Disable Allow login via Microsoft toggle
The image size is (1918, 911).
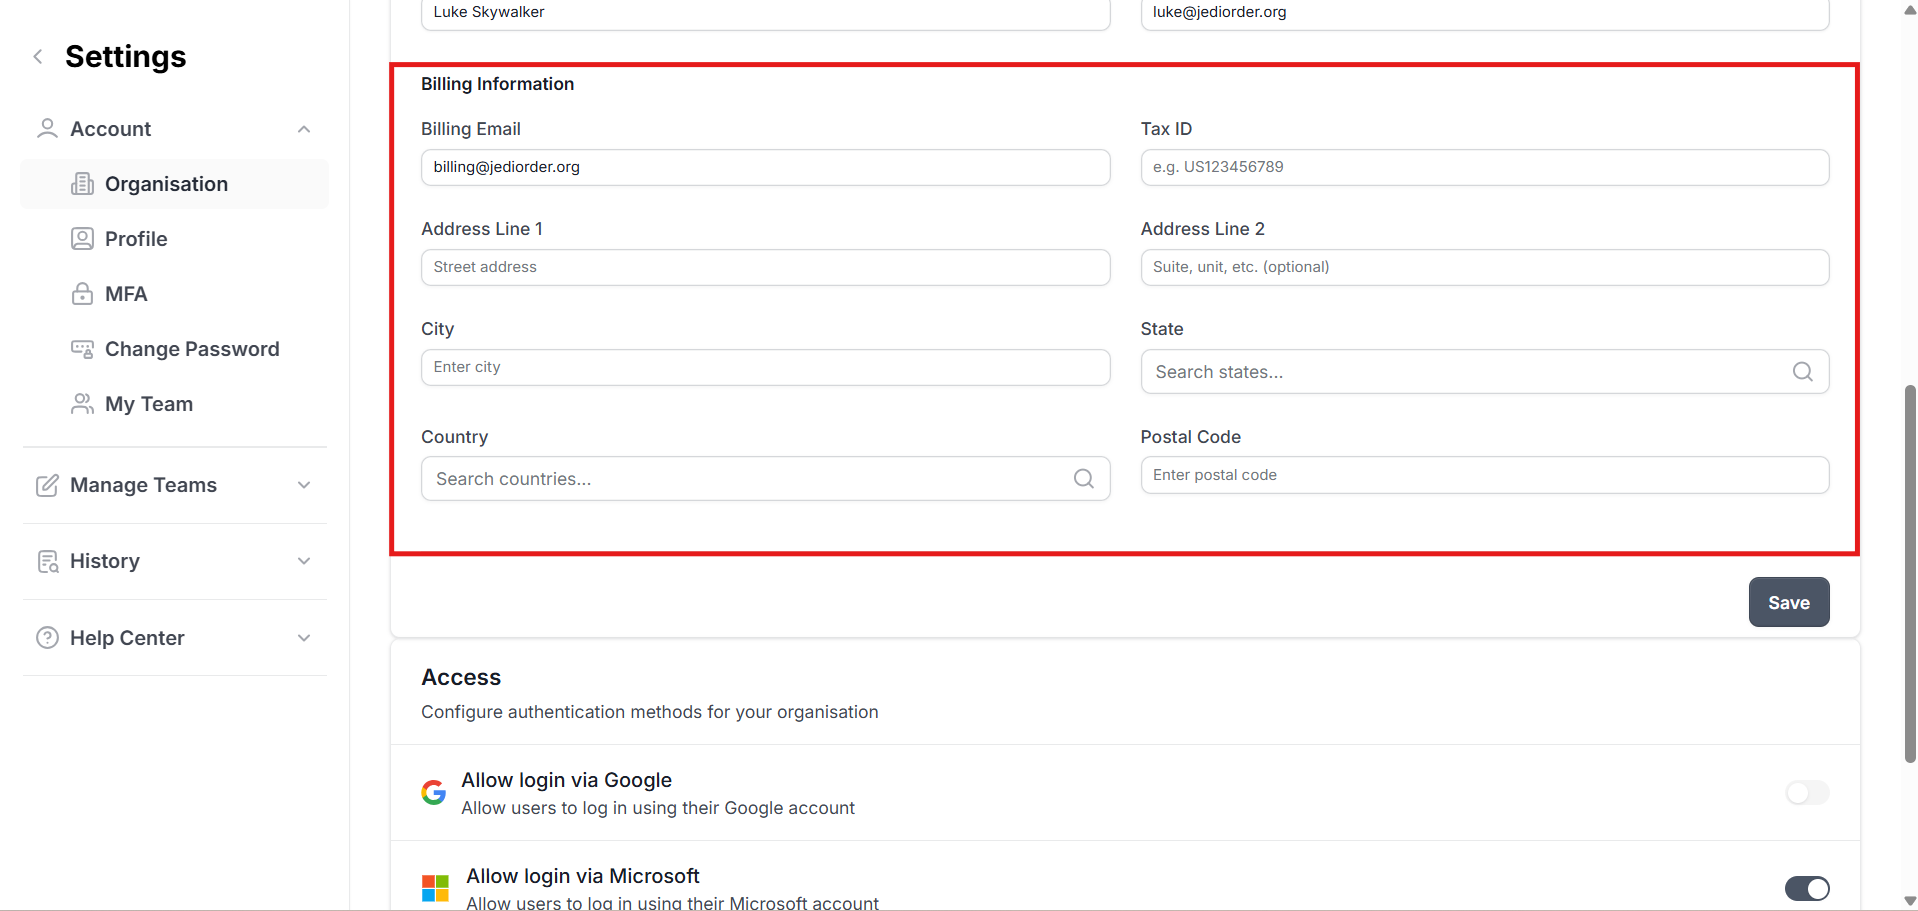1806,888
